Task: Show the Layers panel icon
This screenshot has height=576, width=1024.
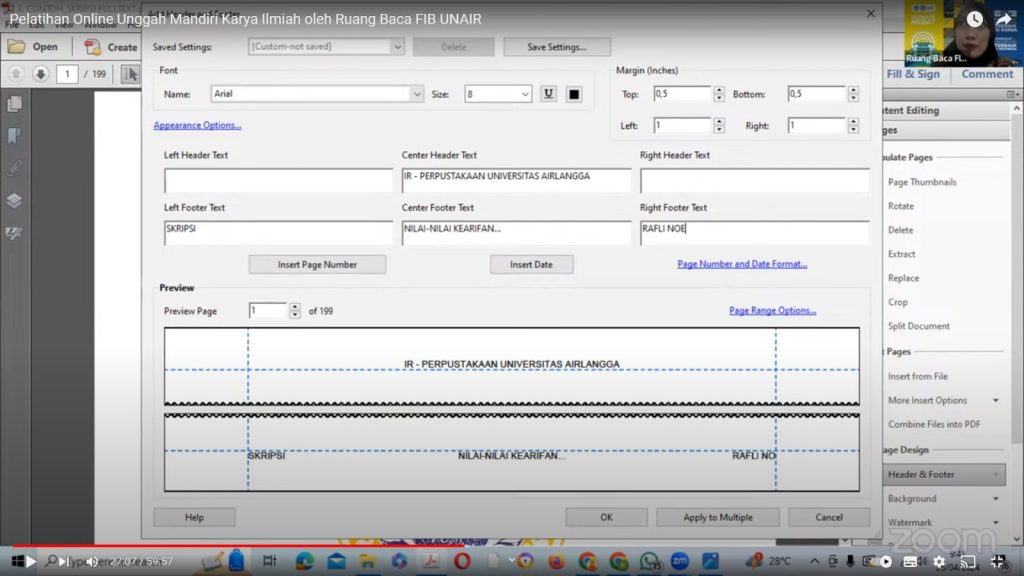Action: (x=14, y=200)
